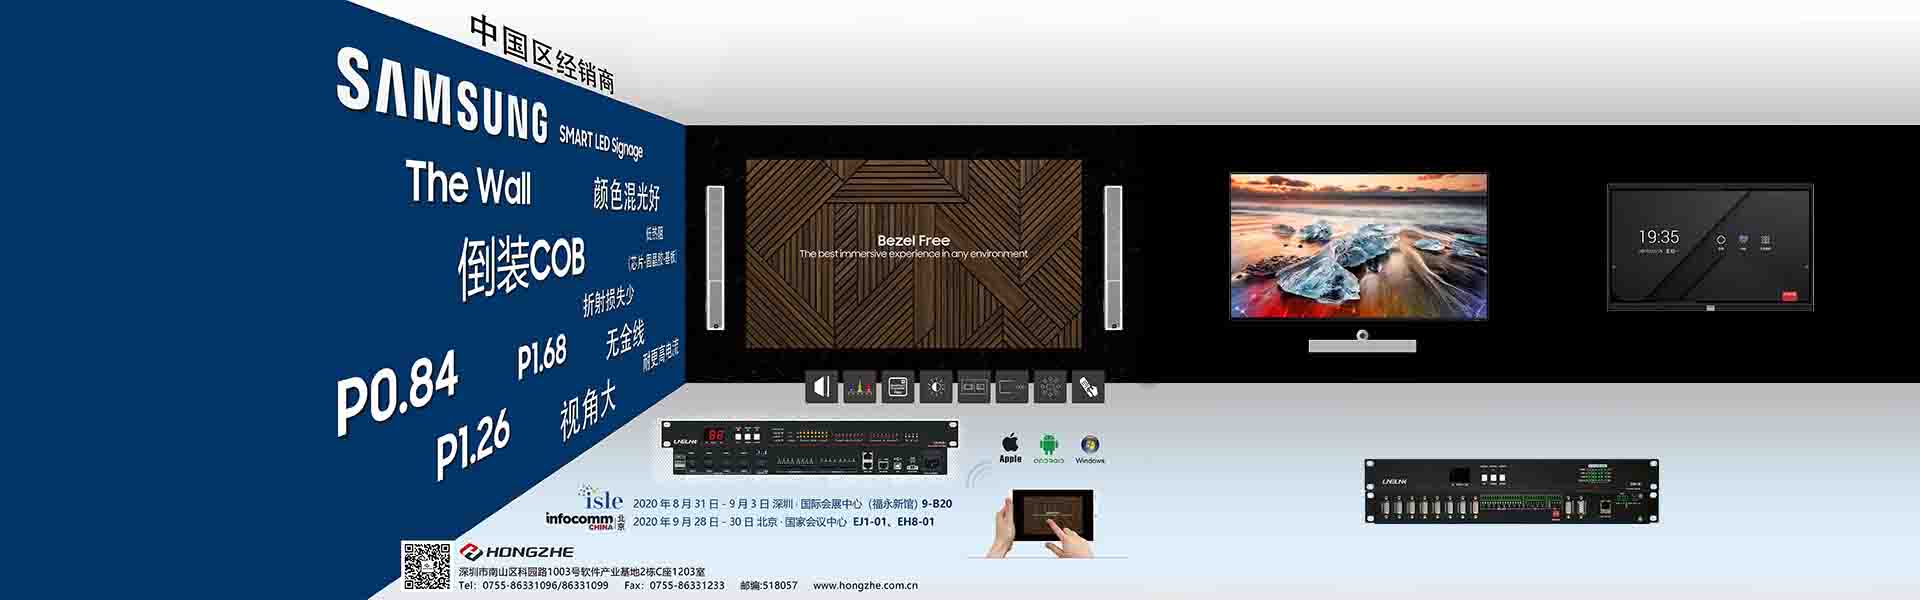
Task: Click the 'SMART LED Signage' text
Action: [600, 141]
